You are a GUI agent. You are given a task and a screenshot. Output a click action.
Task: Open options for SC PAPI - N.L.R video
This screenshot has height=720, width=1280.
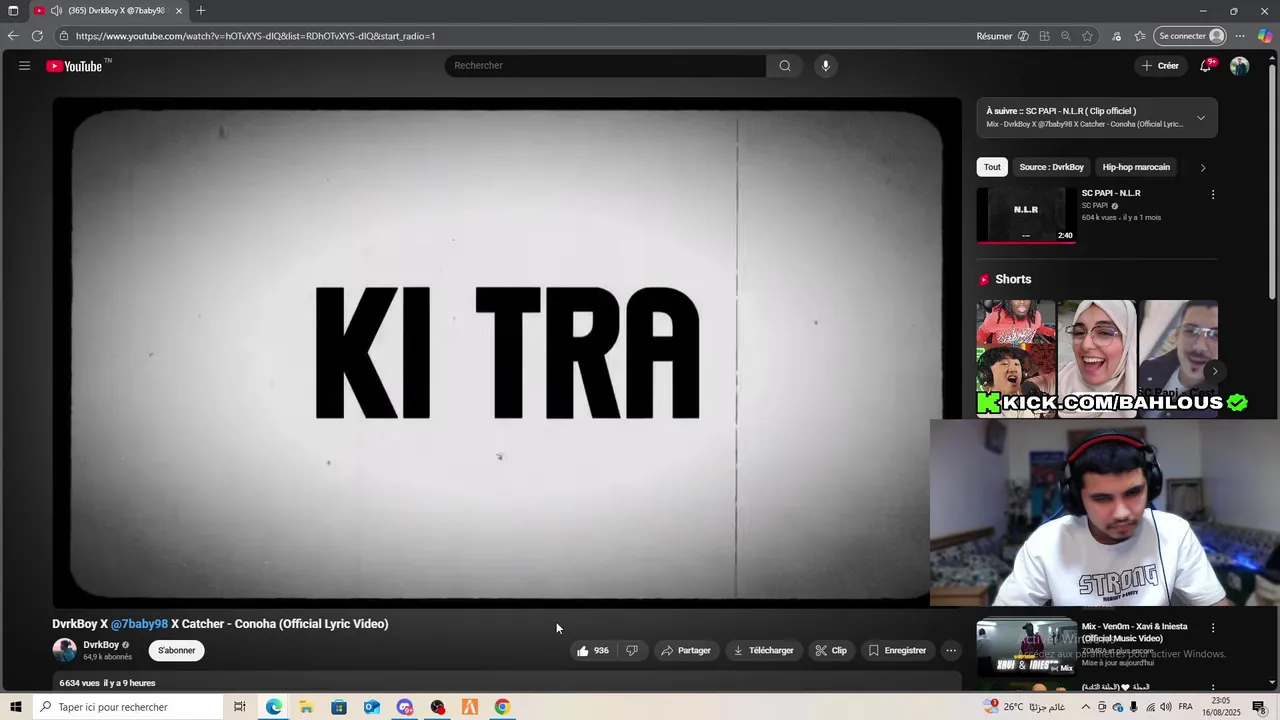tap(1213, 195)
